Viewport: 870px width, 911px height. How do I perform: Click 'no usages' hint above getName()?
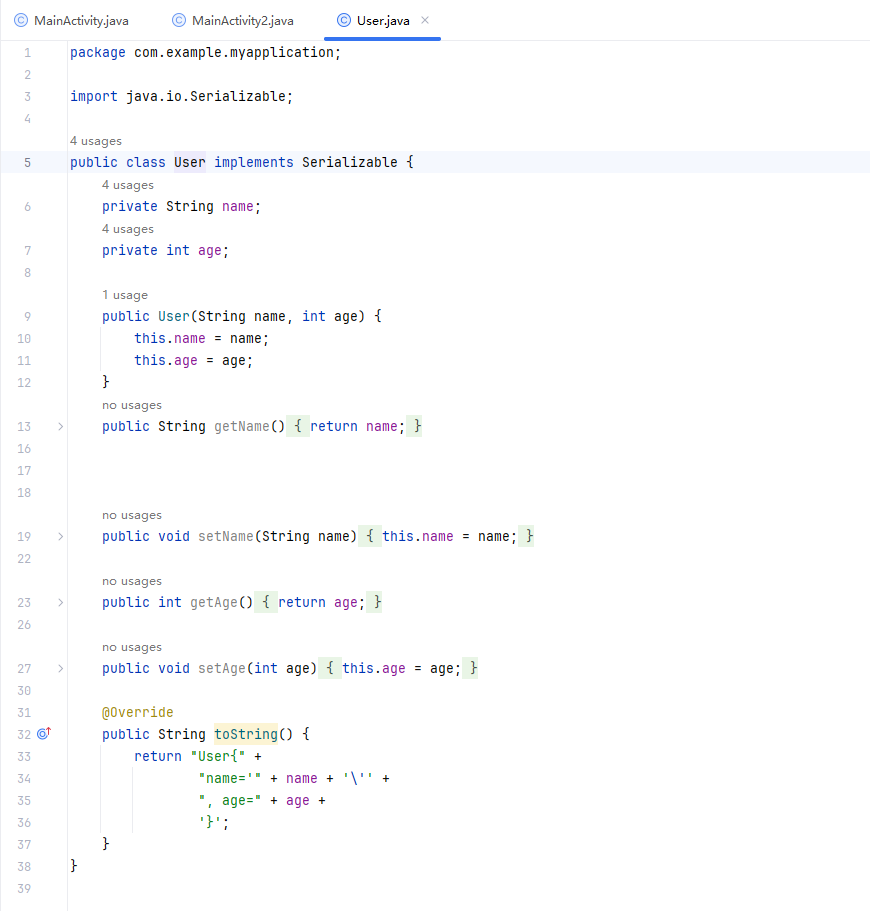click(x=132, y=406)
